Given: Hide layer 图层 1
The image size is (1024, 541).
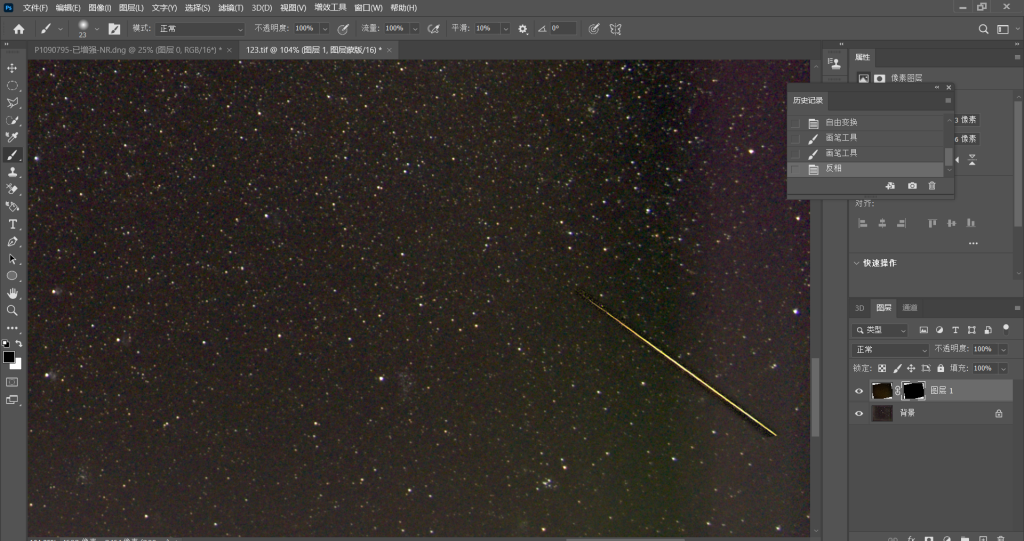Looking at the screenshot, I should point(859,391).
